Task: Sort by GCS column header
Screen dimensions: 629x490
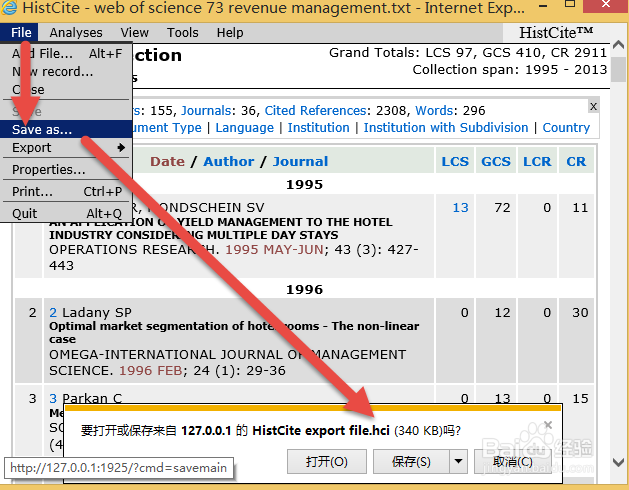Action: click(x=496, y=161)
